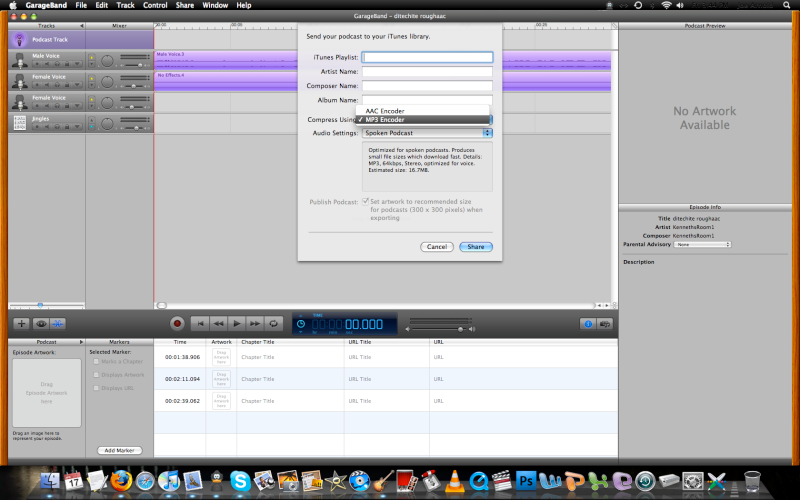The width and height of the screenshot is (800, 500).
Task: Open the Share menu
Action: coord(185,5)
